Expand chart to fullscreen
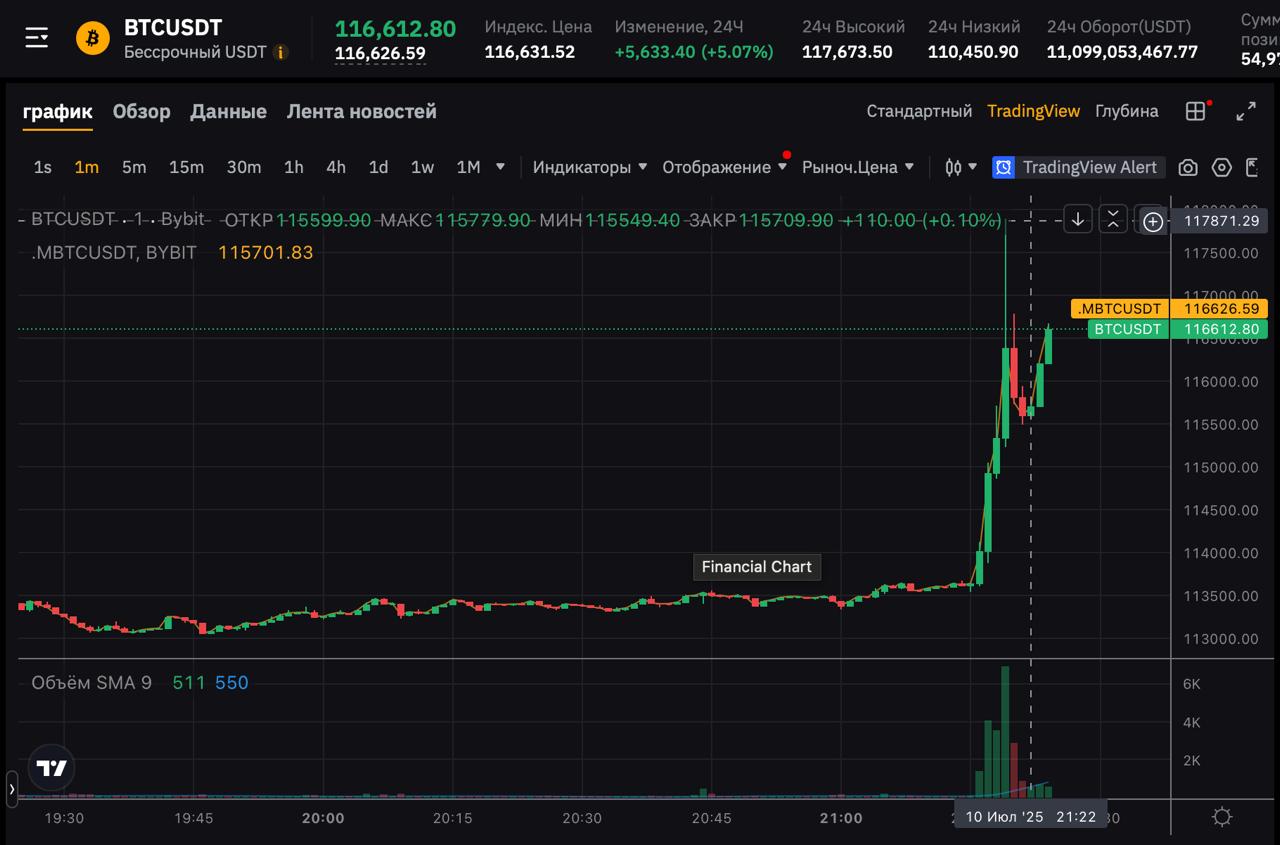 click(x=1246, y=111)
